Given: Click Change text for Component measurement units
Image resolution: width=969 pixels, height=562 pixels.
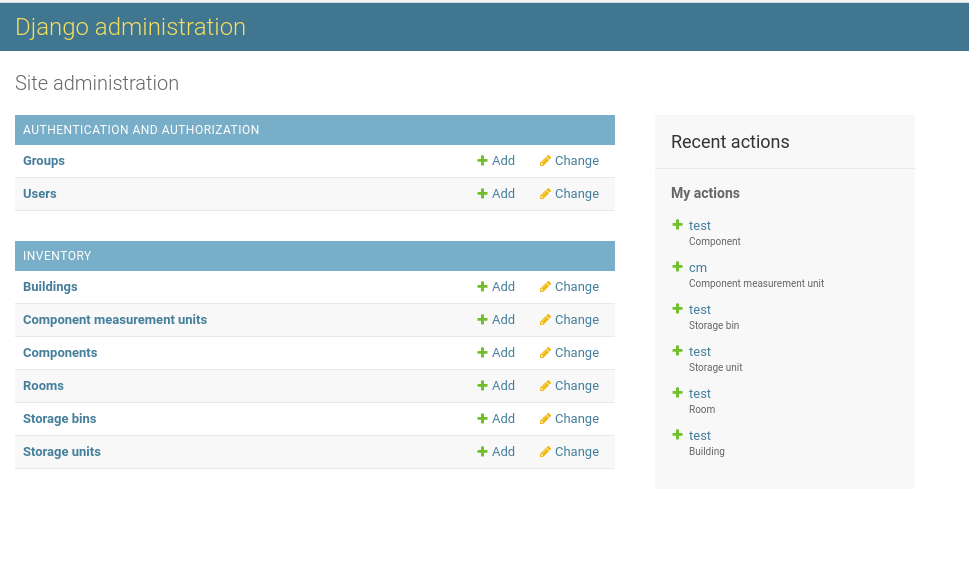Looking at the screenshot, I should click(577, 320).
